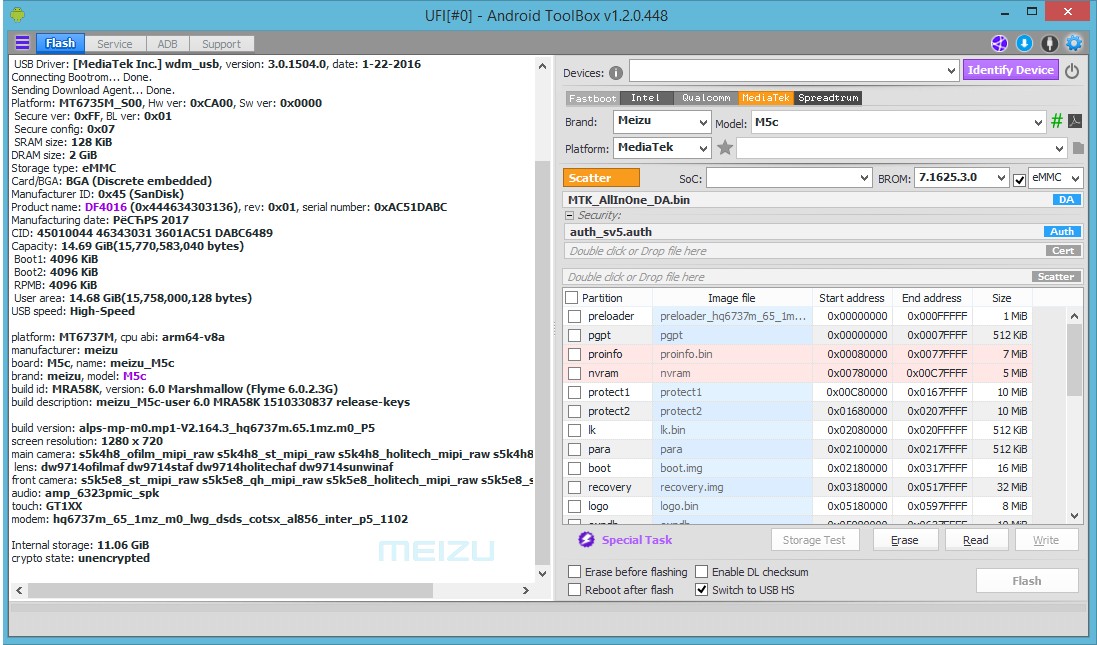Open the BROM version dropdown
The height and width of the screenshot is (645, 1097).
click(961, 178)
